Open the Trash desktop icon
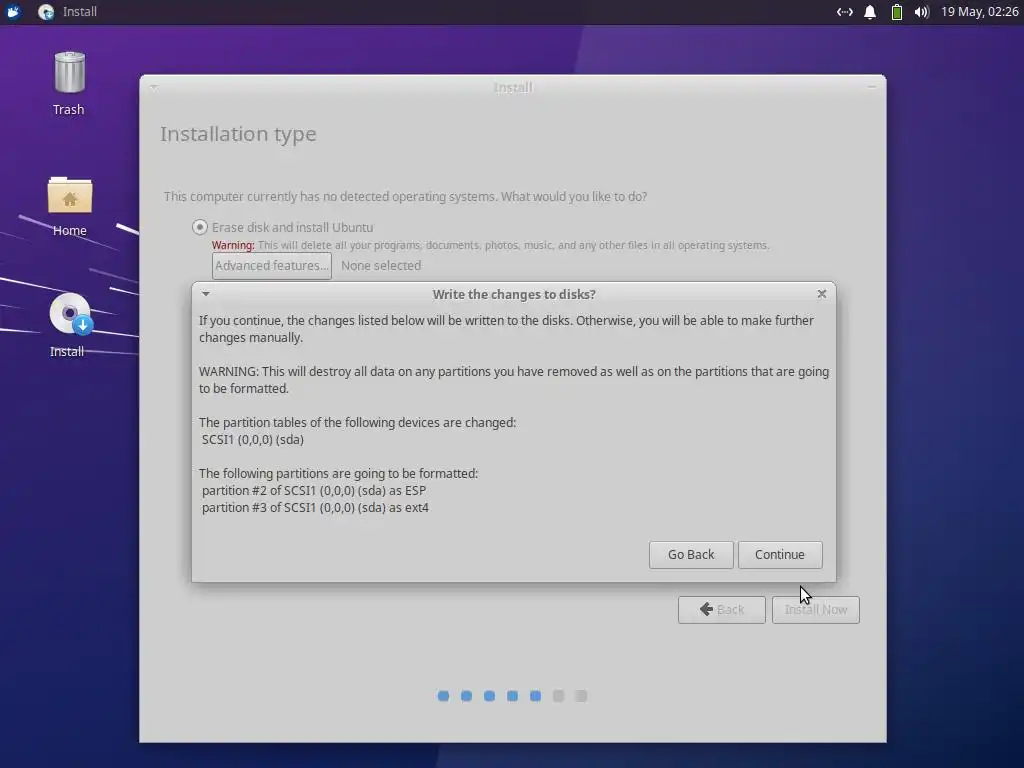Viewport: 1024px width, 768px height. point(69,83)
